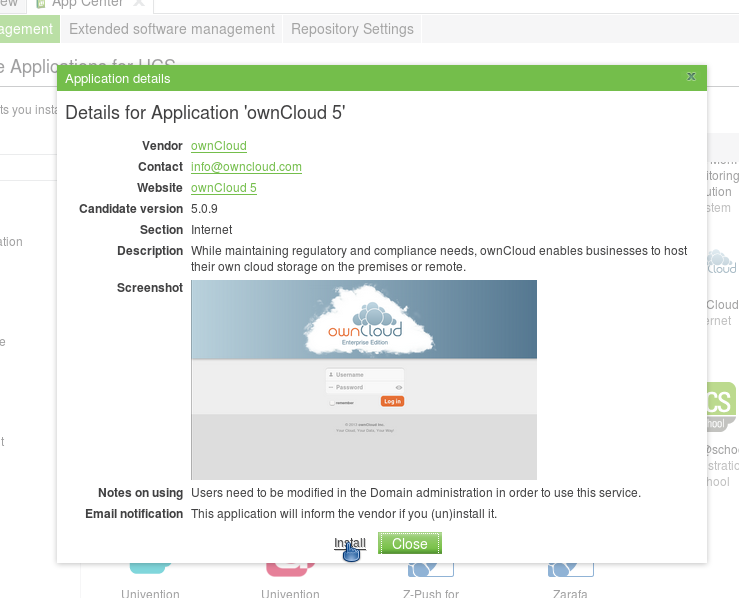Select the pink Univention app icon
The width and height of the screenshot is (739, 598).
[290, 569]
